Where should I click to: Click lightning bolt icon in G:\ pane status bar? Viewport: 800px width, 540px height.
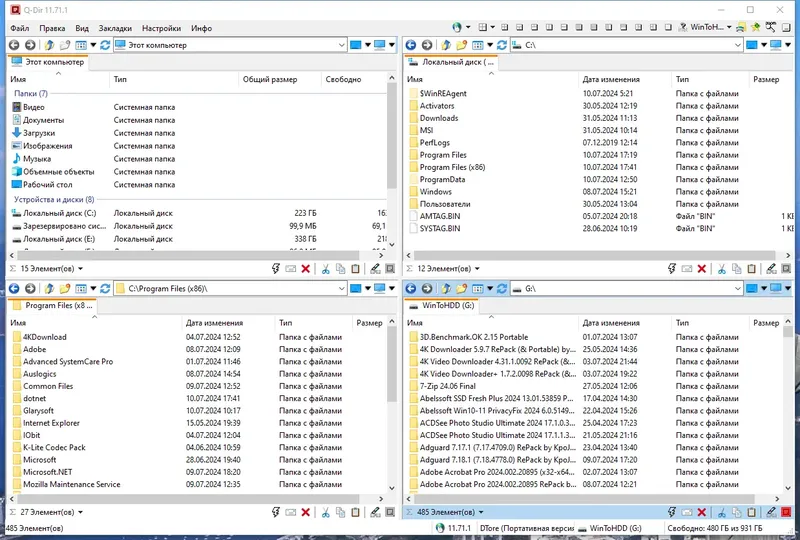[672, 512]
